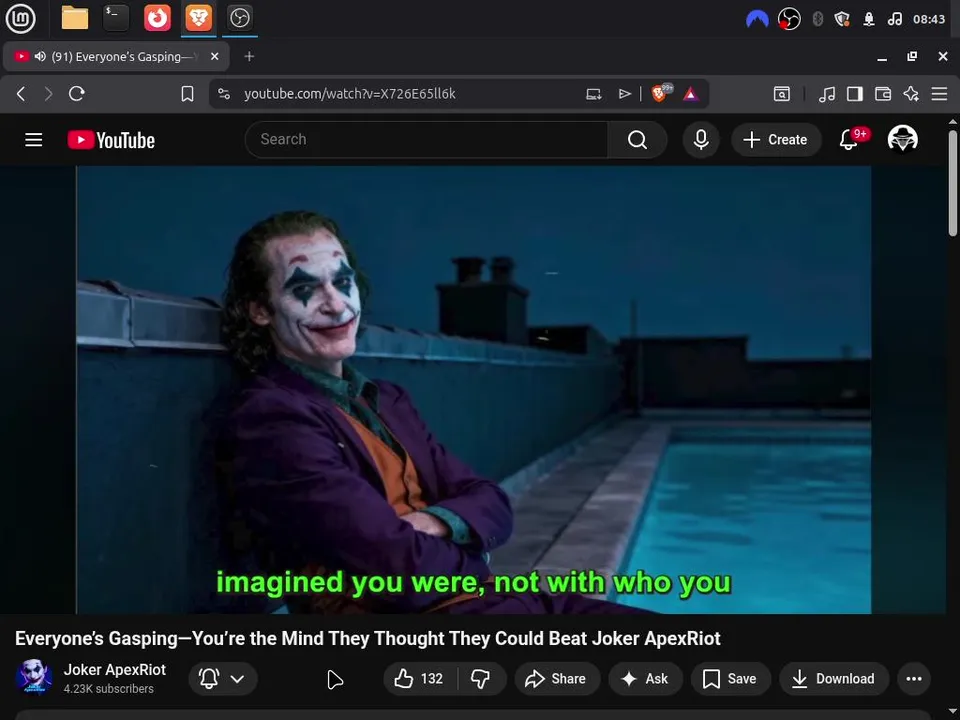Open the Brave main hamburger menu

[x=939, y=94]
